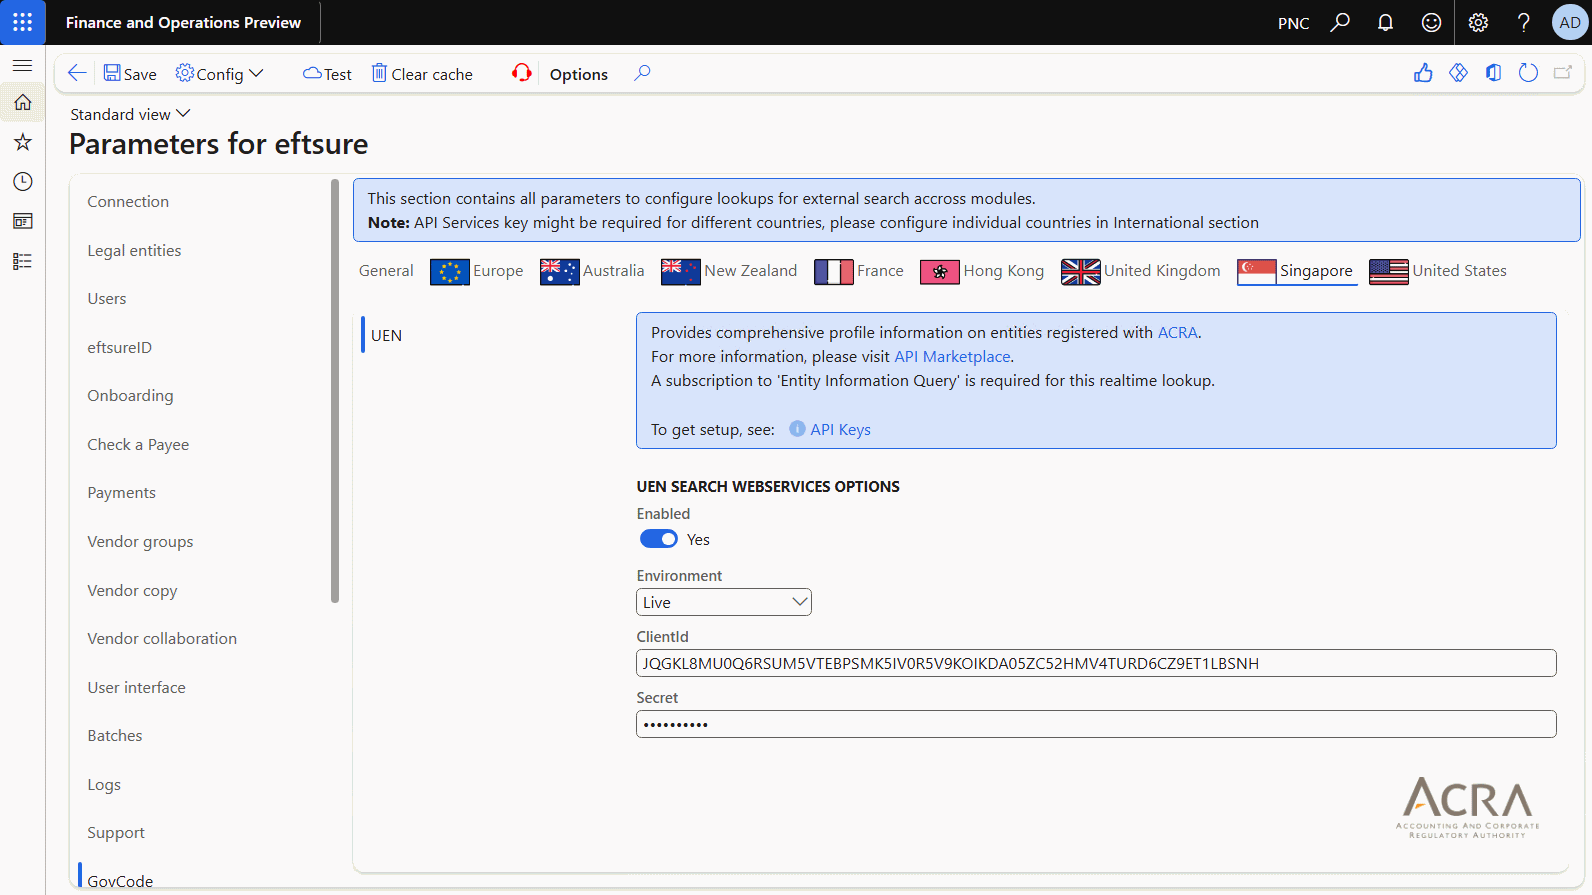Open the Legal entities section
The image size is (1592, 895).
tap(134, 251)
